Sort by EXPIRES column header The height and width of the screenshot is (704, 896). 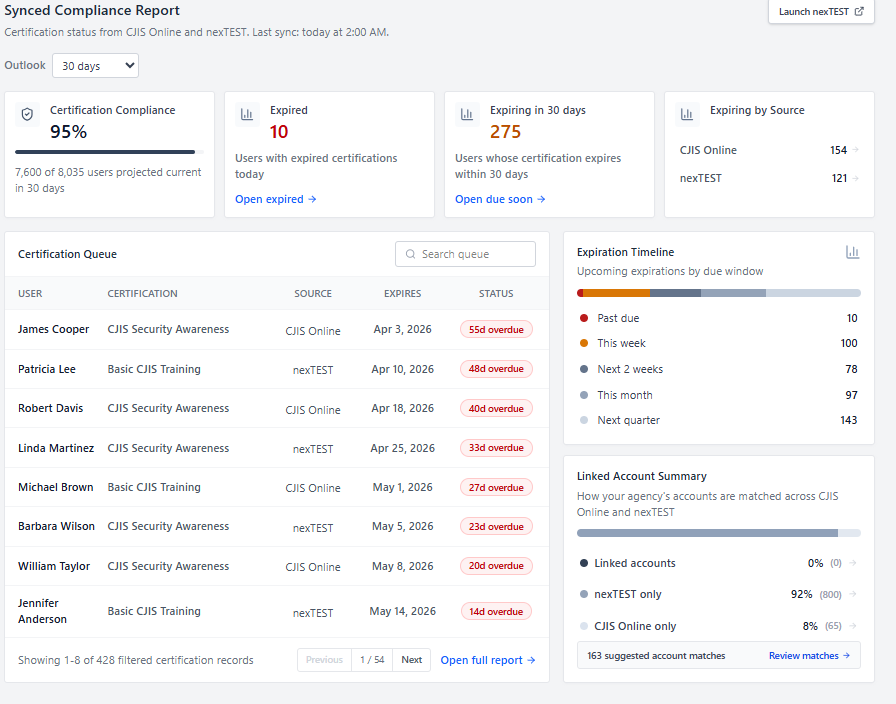point(402,293)
